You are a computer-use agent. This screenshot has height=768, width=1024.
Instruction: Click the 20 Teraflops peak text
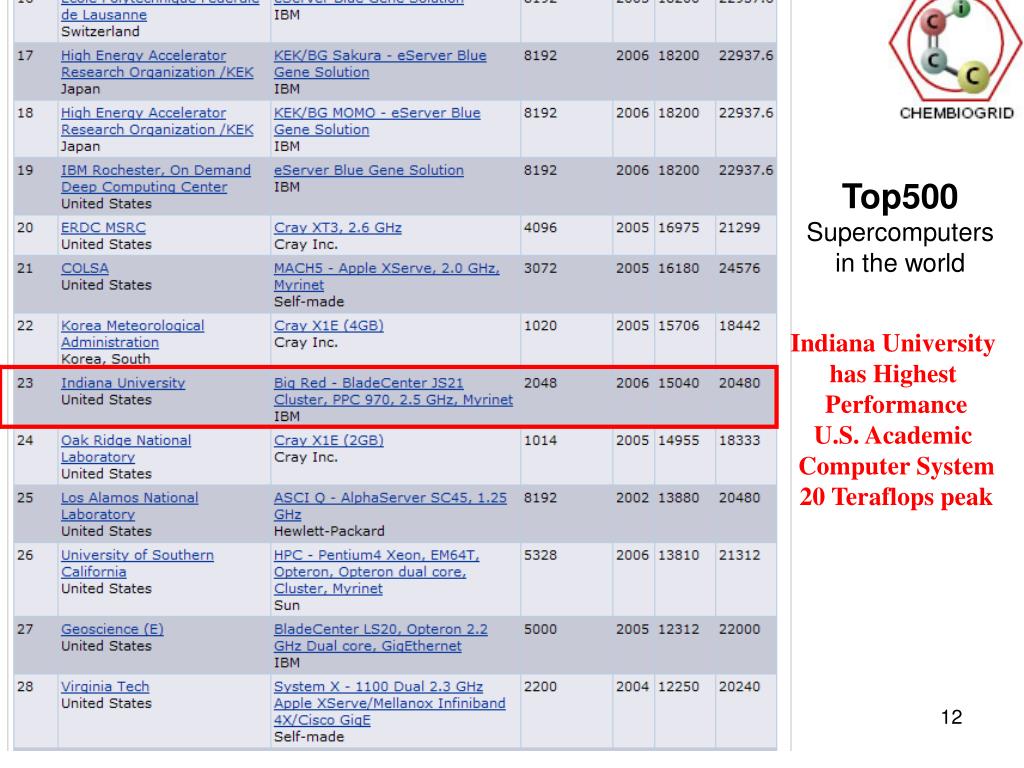coord(895,498)
